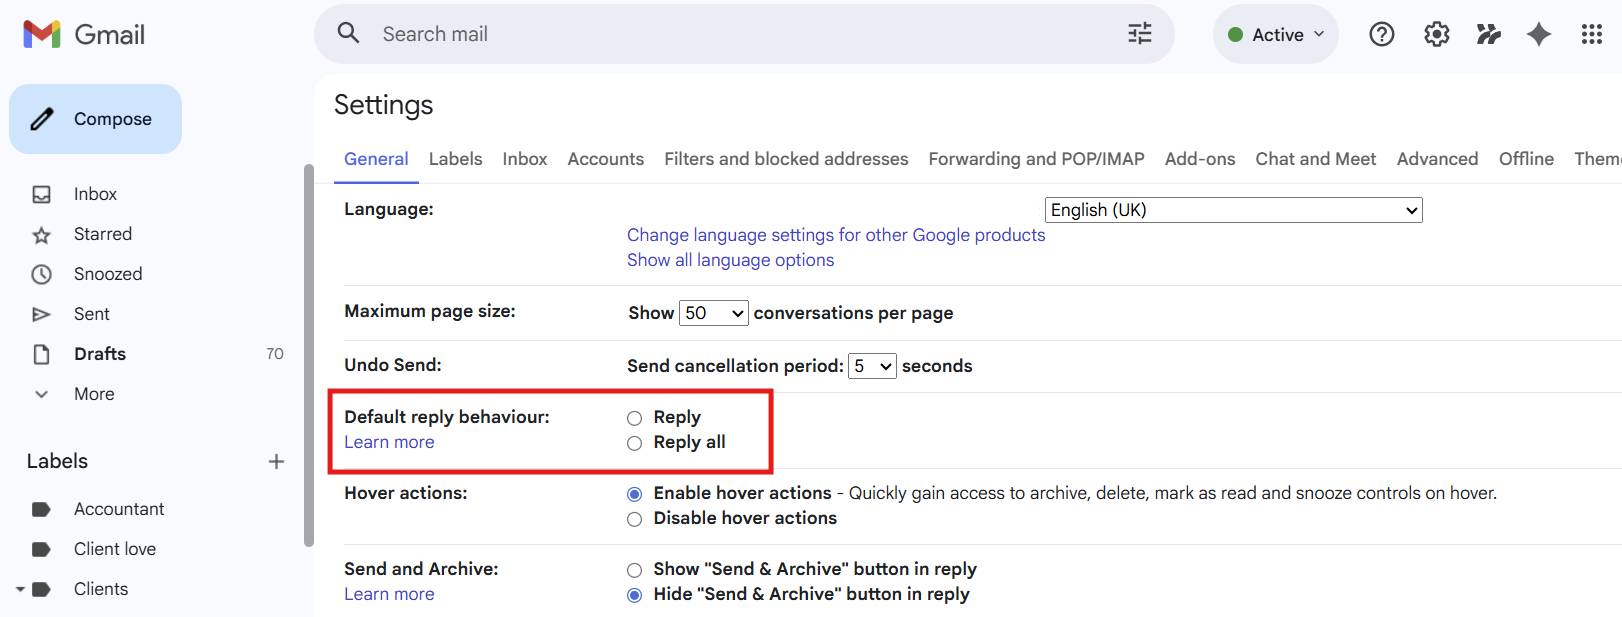1622x617 pixels.
Task: Click the Drafts page icon
Action: [41, 354]
